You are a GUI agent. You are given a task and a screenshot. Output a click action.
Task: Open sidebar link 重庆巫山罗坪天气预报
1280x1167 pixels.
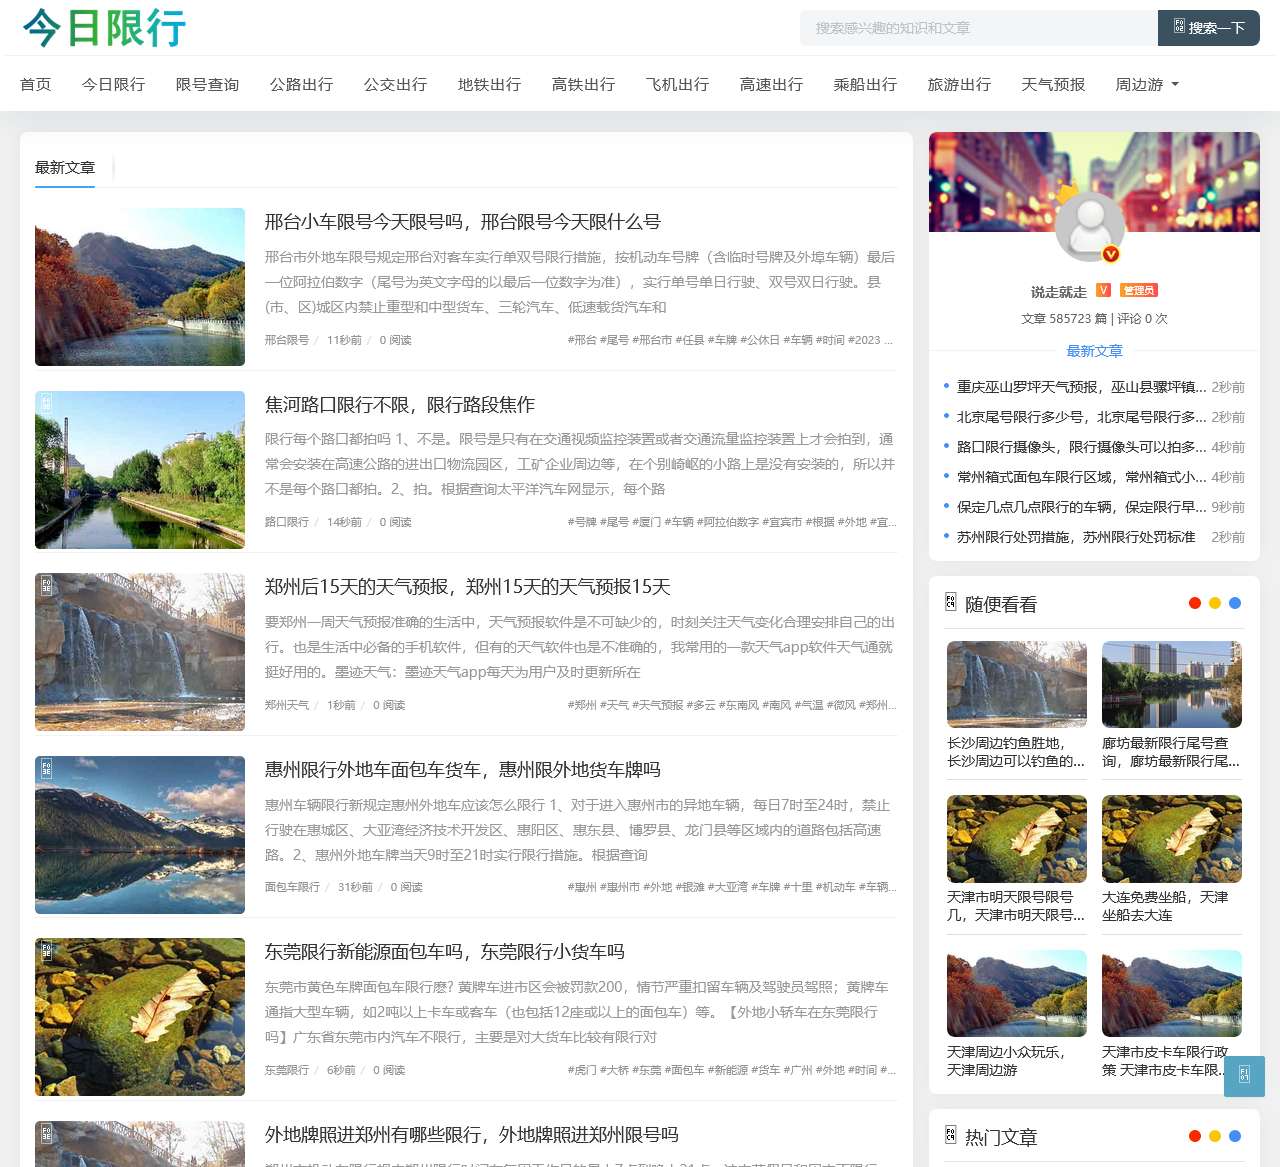(1081, 387)
